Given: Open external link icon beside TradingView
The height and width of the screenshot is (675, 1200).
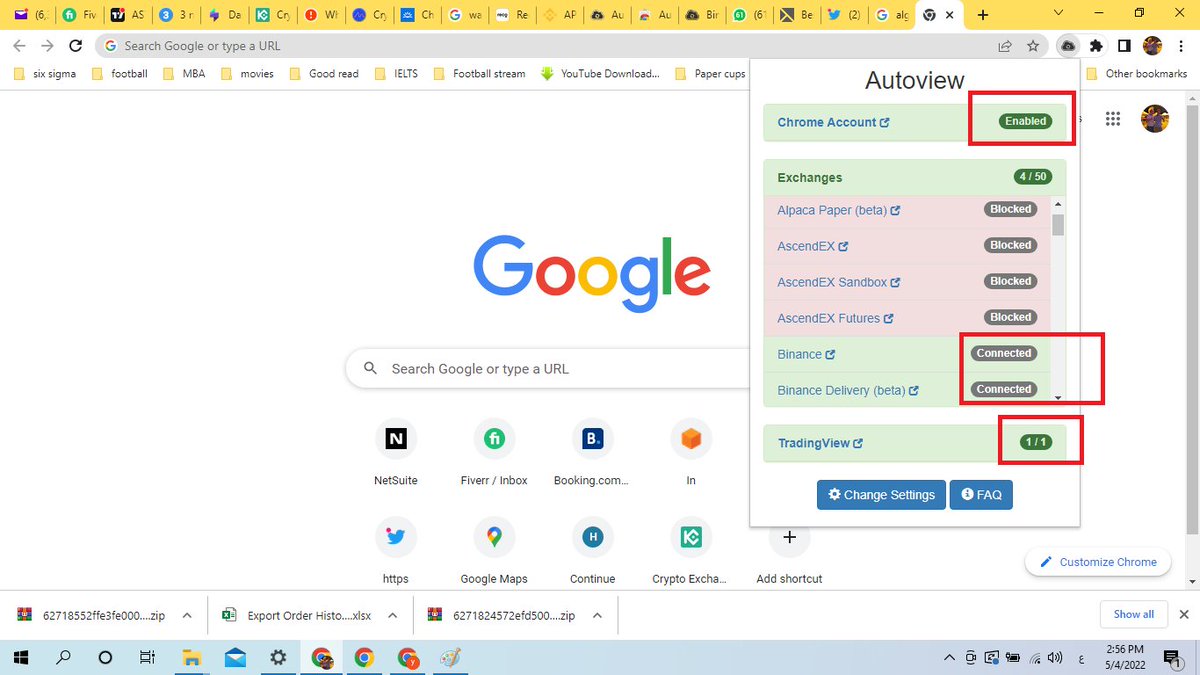Looking at the screenshot, I should click(858, 444).
